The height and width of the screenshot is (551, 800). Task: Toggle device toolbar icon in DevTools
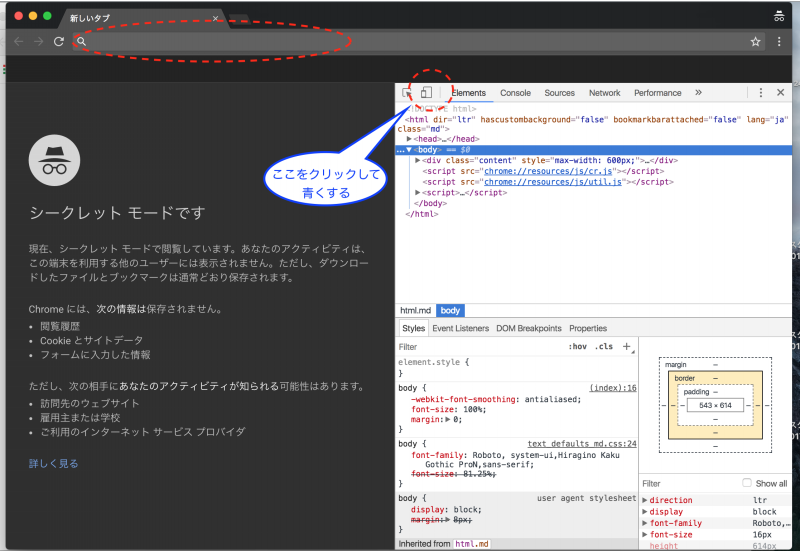tap(426, 92)
